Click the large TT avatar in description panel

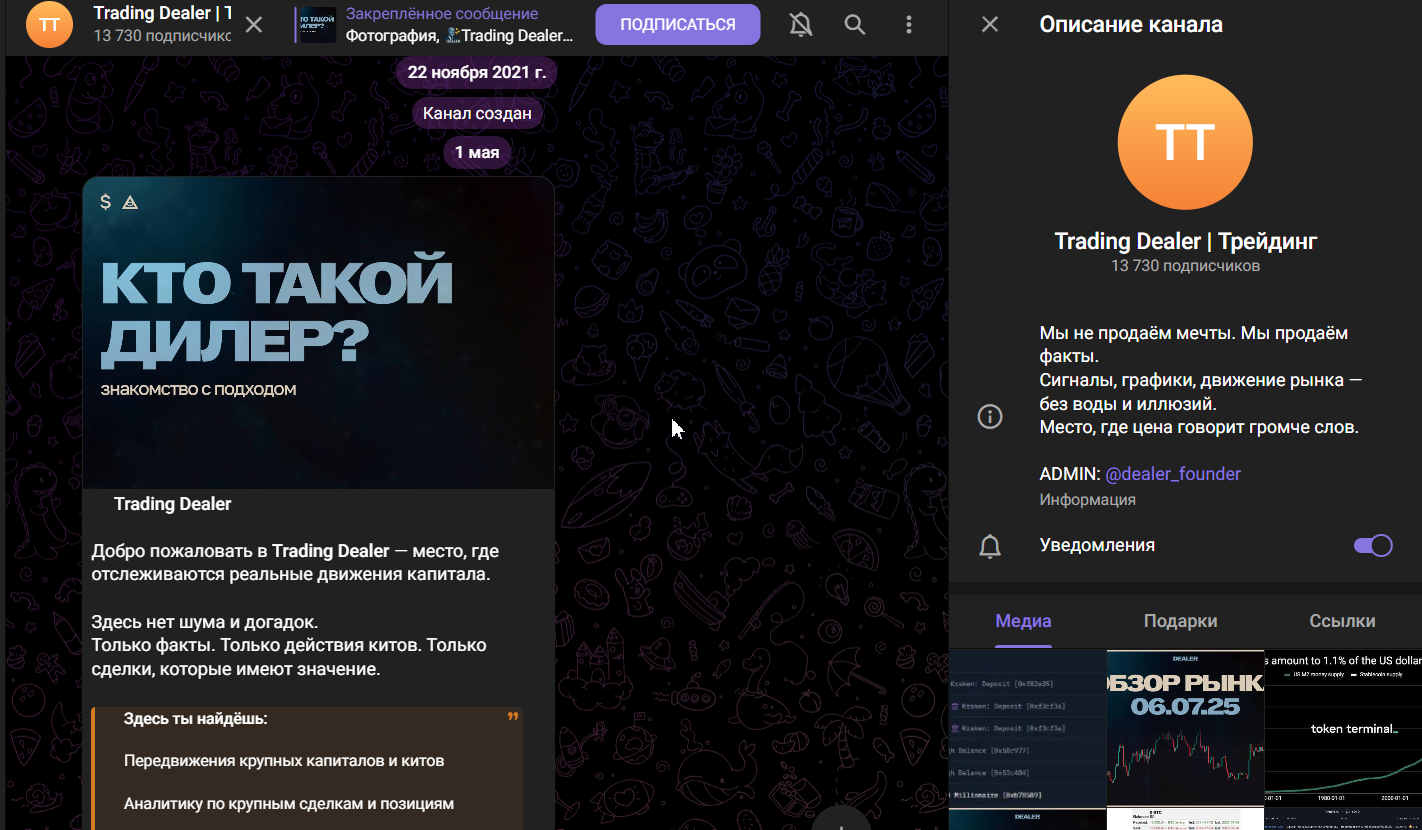(1185, 142)
